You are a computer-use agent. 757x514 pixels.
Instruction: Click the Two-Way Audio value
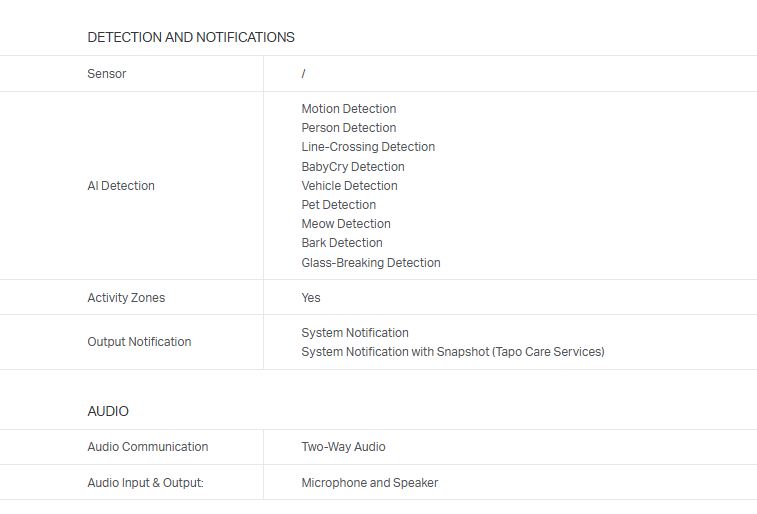point(343,447)
